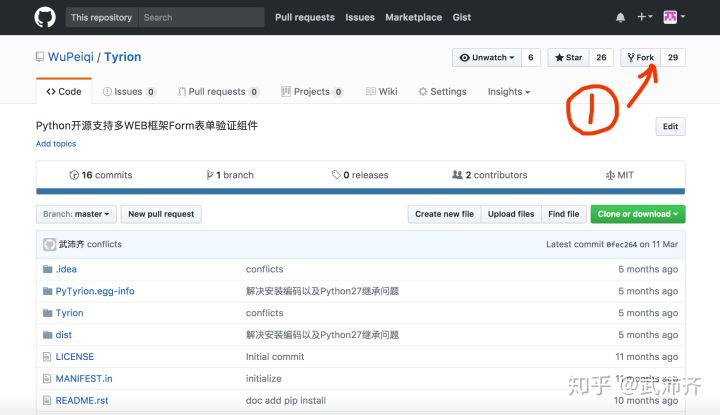This screenshot has height=415, width=720.
Task: Open the plus create-new menu
Action: (x=645, y=17)
